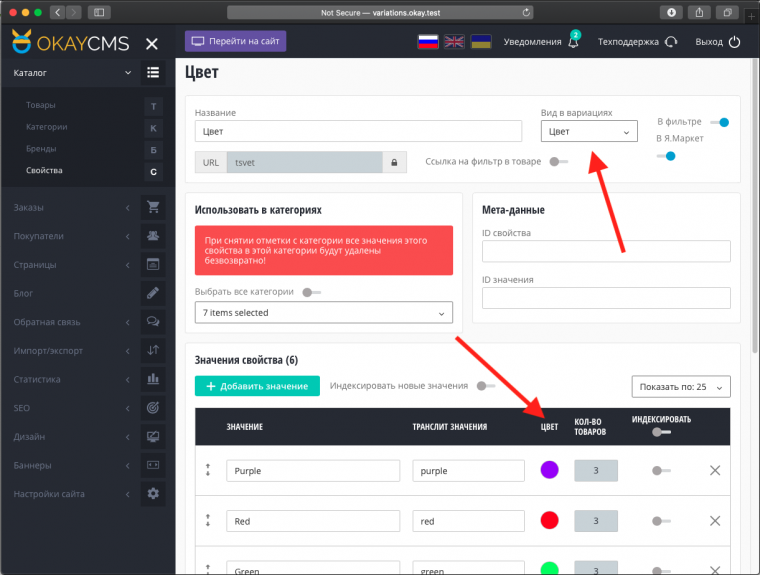Open the 'Показать по: 25' dropdown
The height and width of the screenshot is (575, 760).
681,387
